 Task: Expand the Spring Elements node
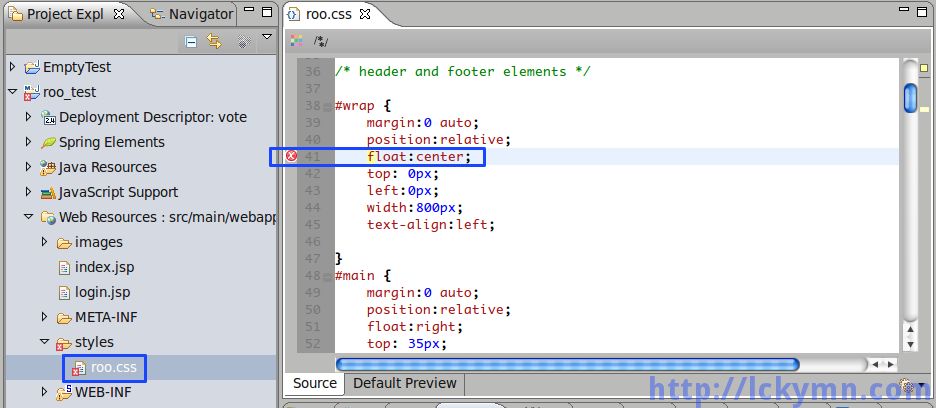tap(29, 142)
